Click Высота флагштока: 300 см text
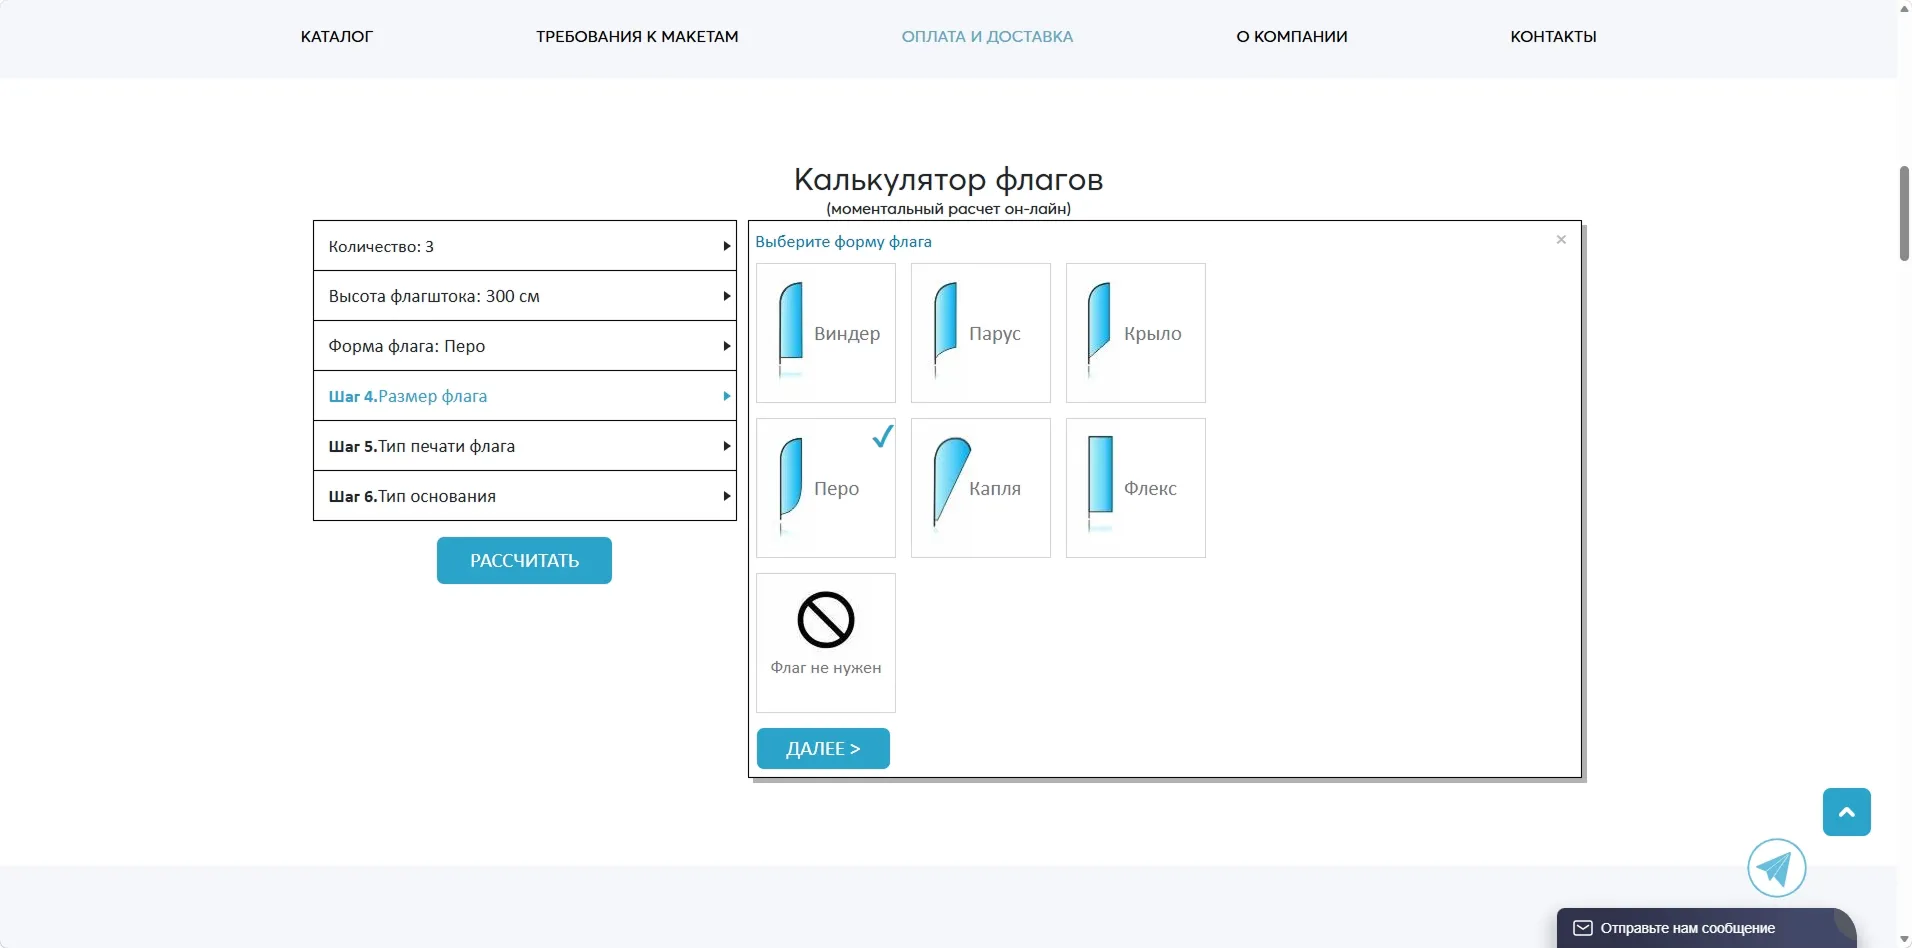This screenshot has height=948, width=1912. [x=434, y=297]
